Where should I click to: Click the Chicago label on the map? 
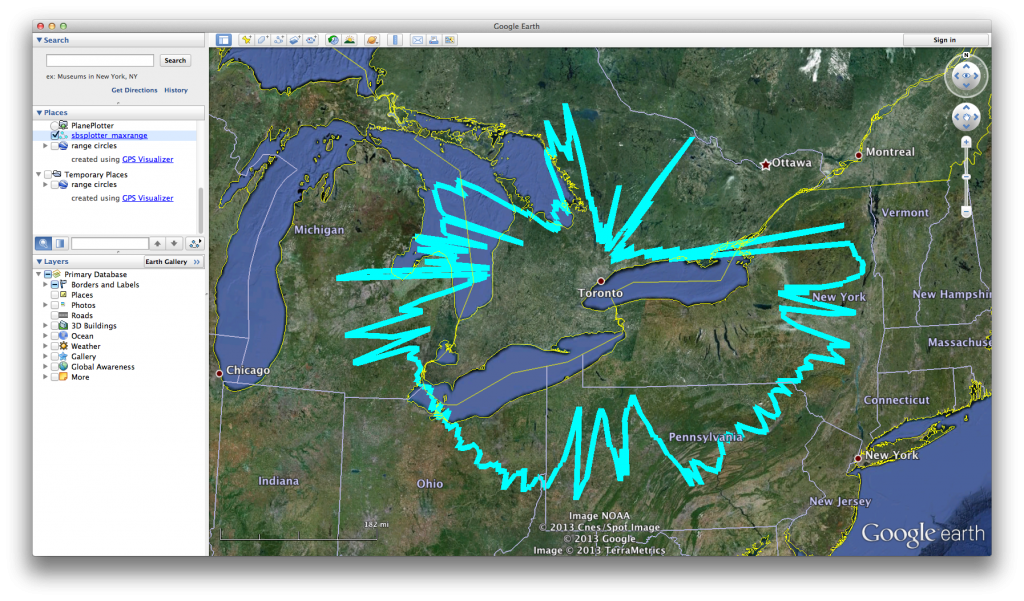[x=248, y=370]
